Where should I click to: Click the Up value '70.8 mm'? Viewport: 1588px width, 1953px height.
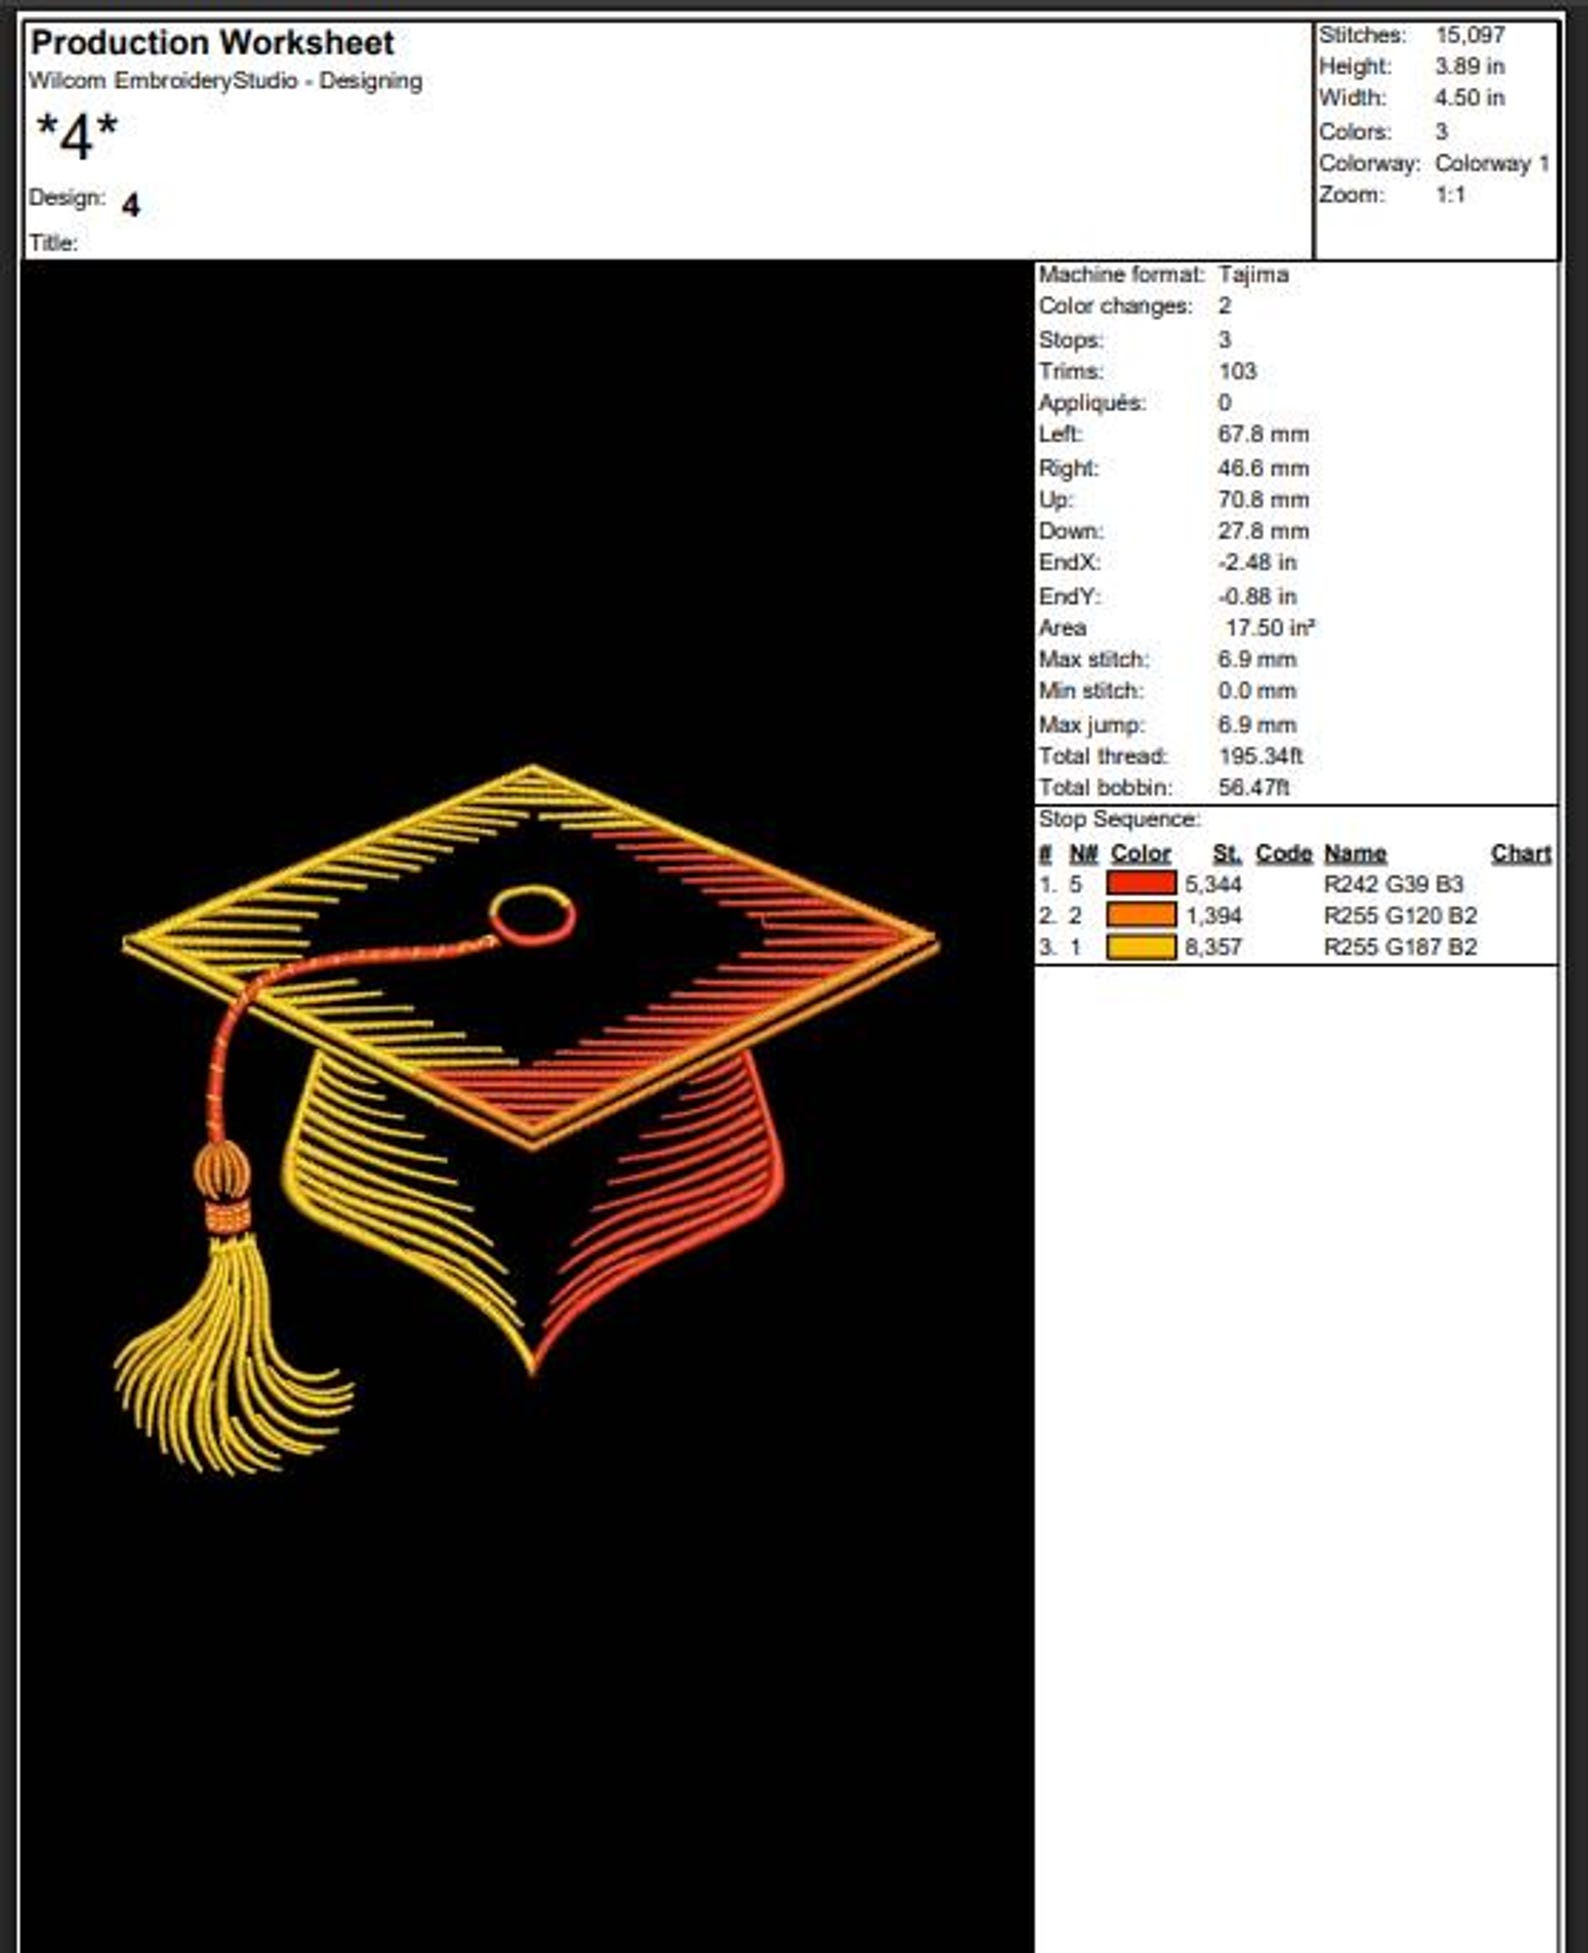[x=1263, y=499]
